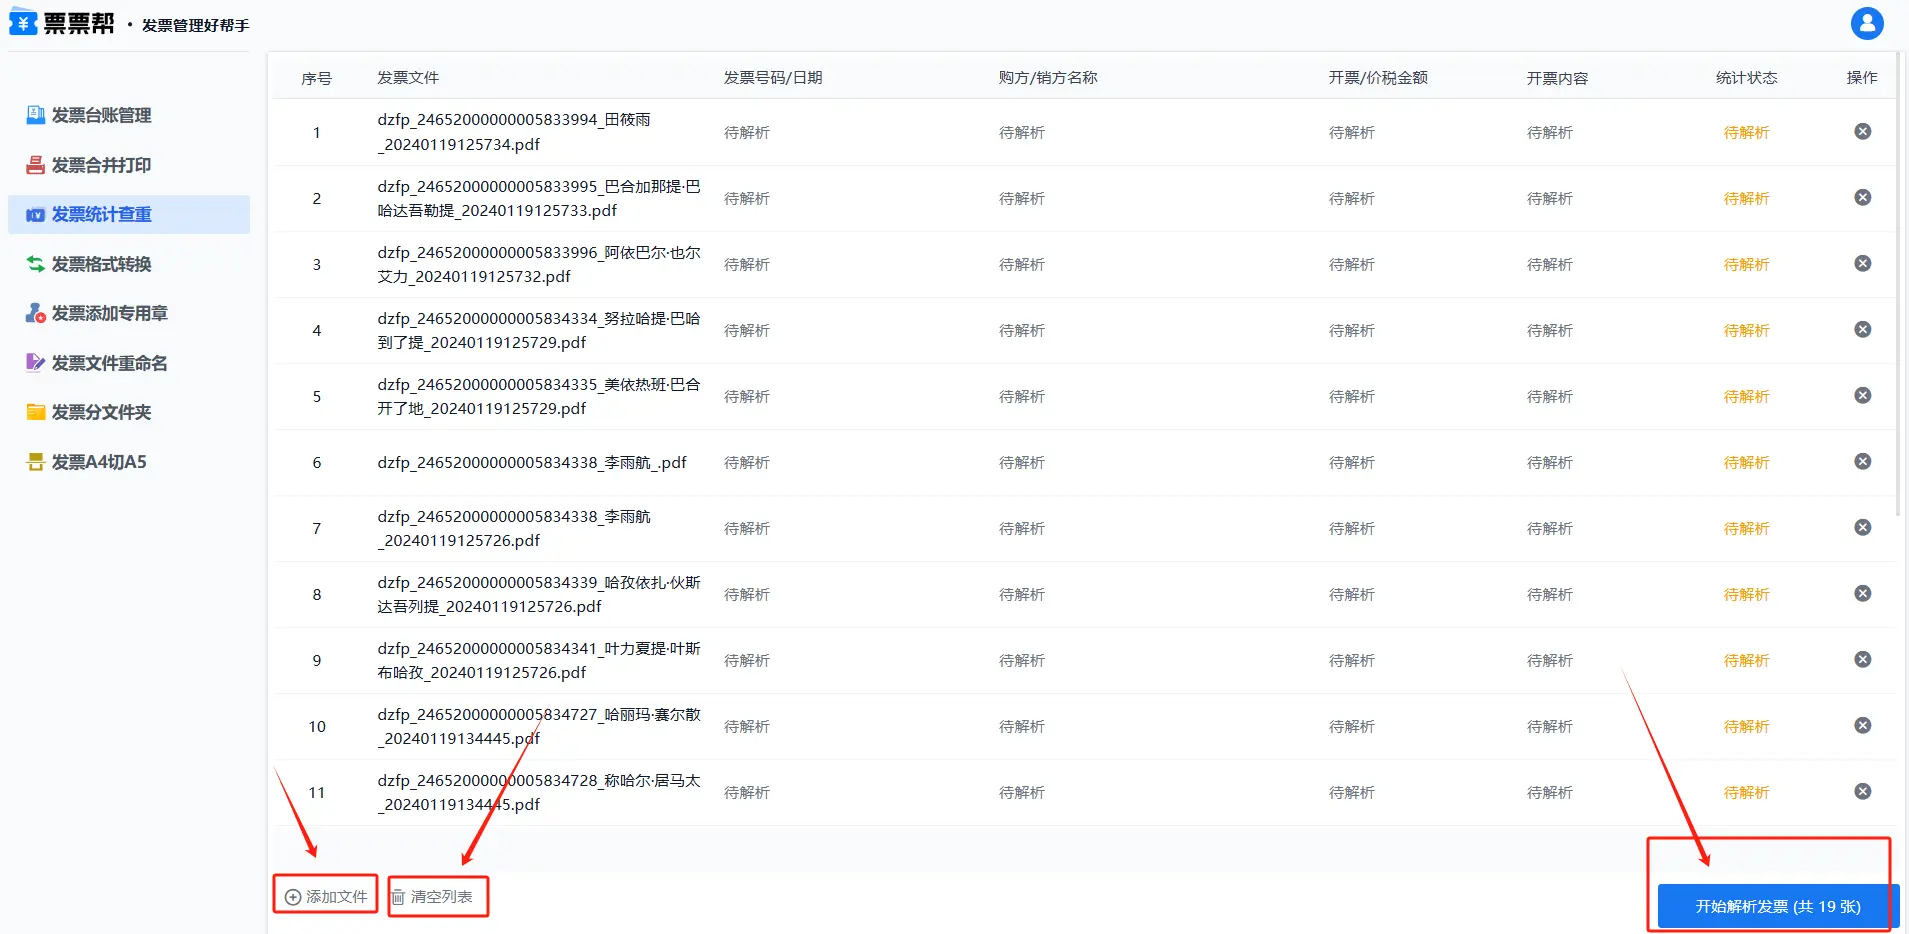
Task: Click 清空列表 to clear the list
Action: pos(438,896)
